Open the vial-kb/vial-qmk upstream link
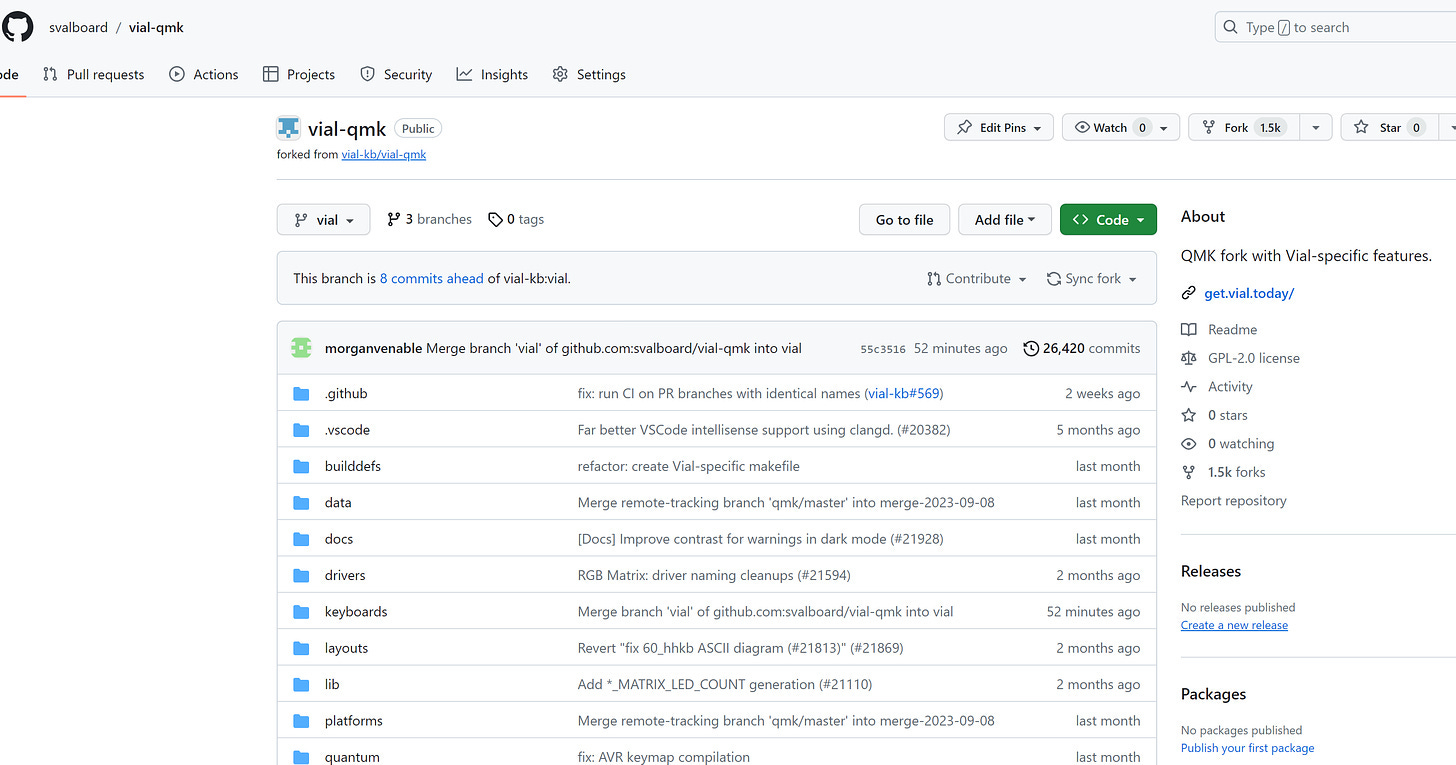The image size is (1456, 765). (x=384, y=154)
